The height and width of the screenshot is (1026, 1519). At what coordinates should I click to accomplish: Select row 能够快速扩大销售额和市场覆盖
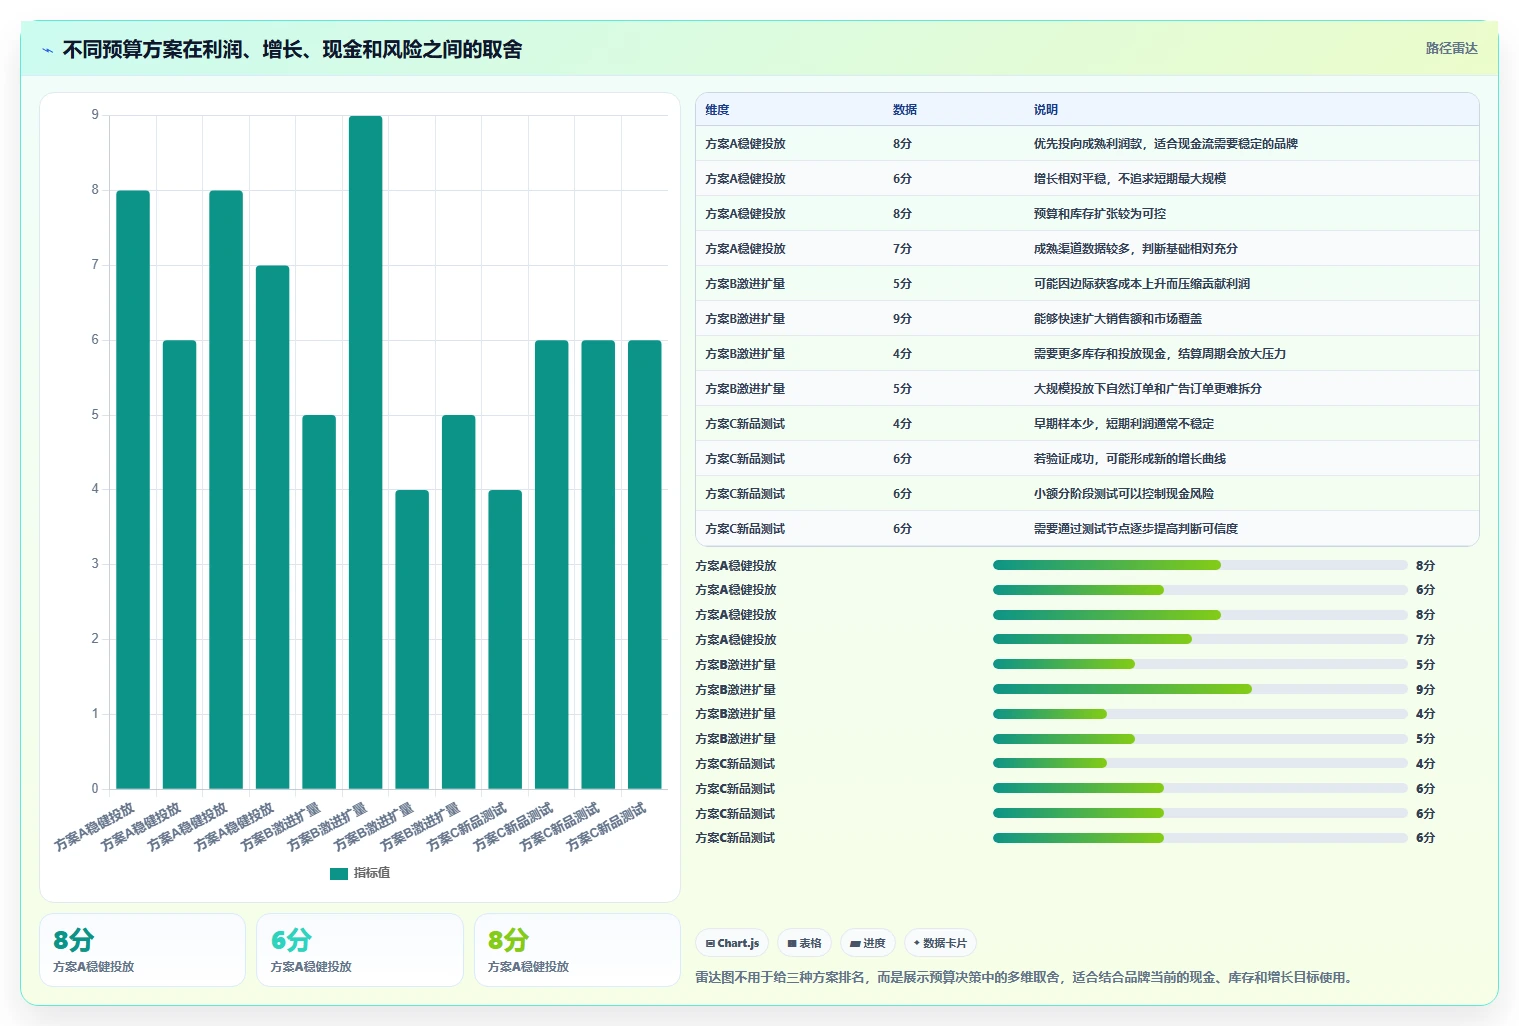(1087, 319)
